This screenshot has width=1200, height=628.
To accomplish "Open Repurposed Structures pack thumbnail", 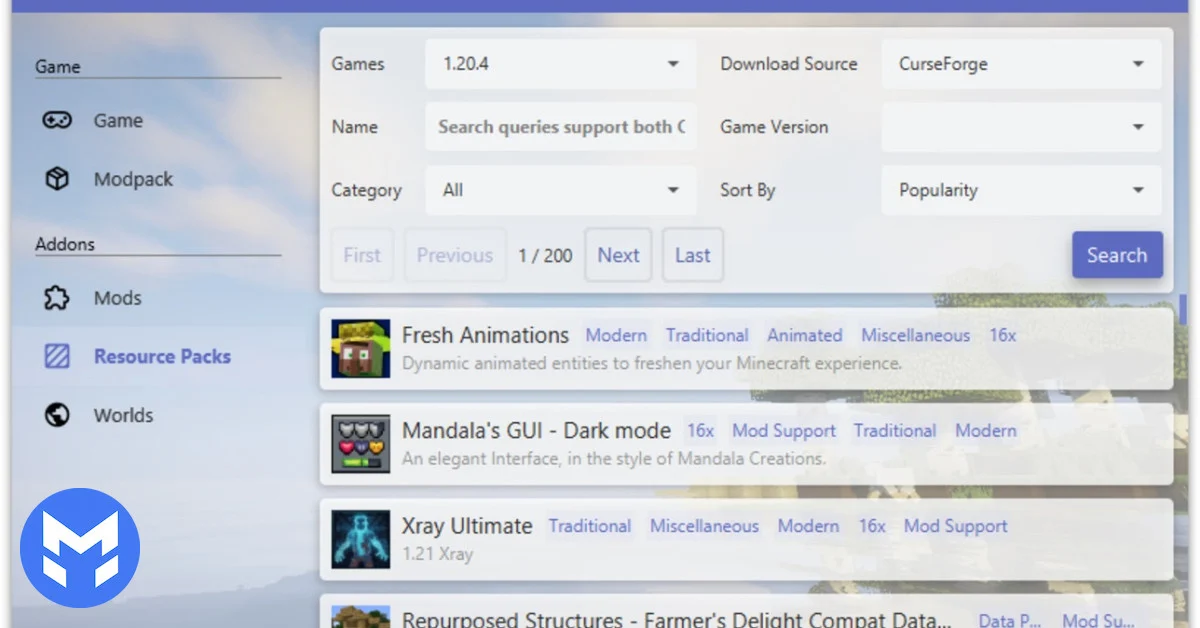I will (361, 616).
